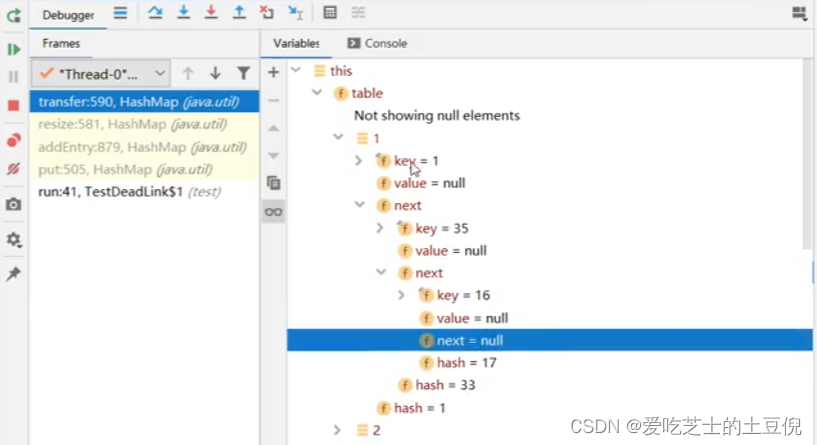Viewport: 817px width, 445px height.
Task: Step out of method
Action: click(x=239, y=13)
